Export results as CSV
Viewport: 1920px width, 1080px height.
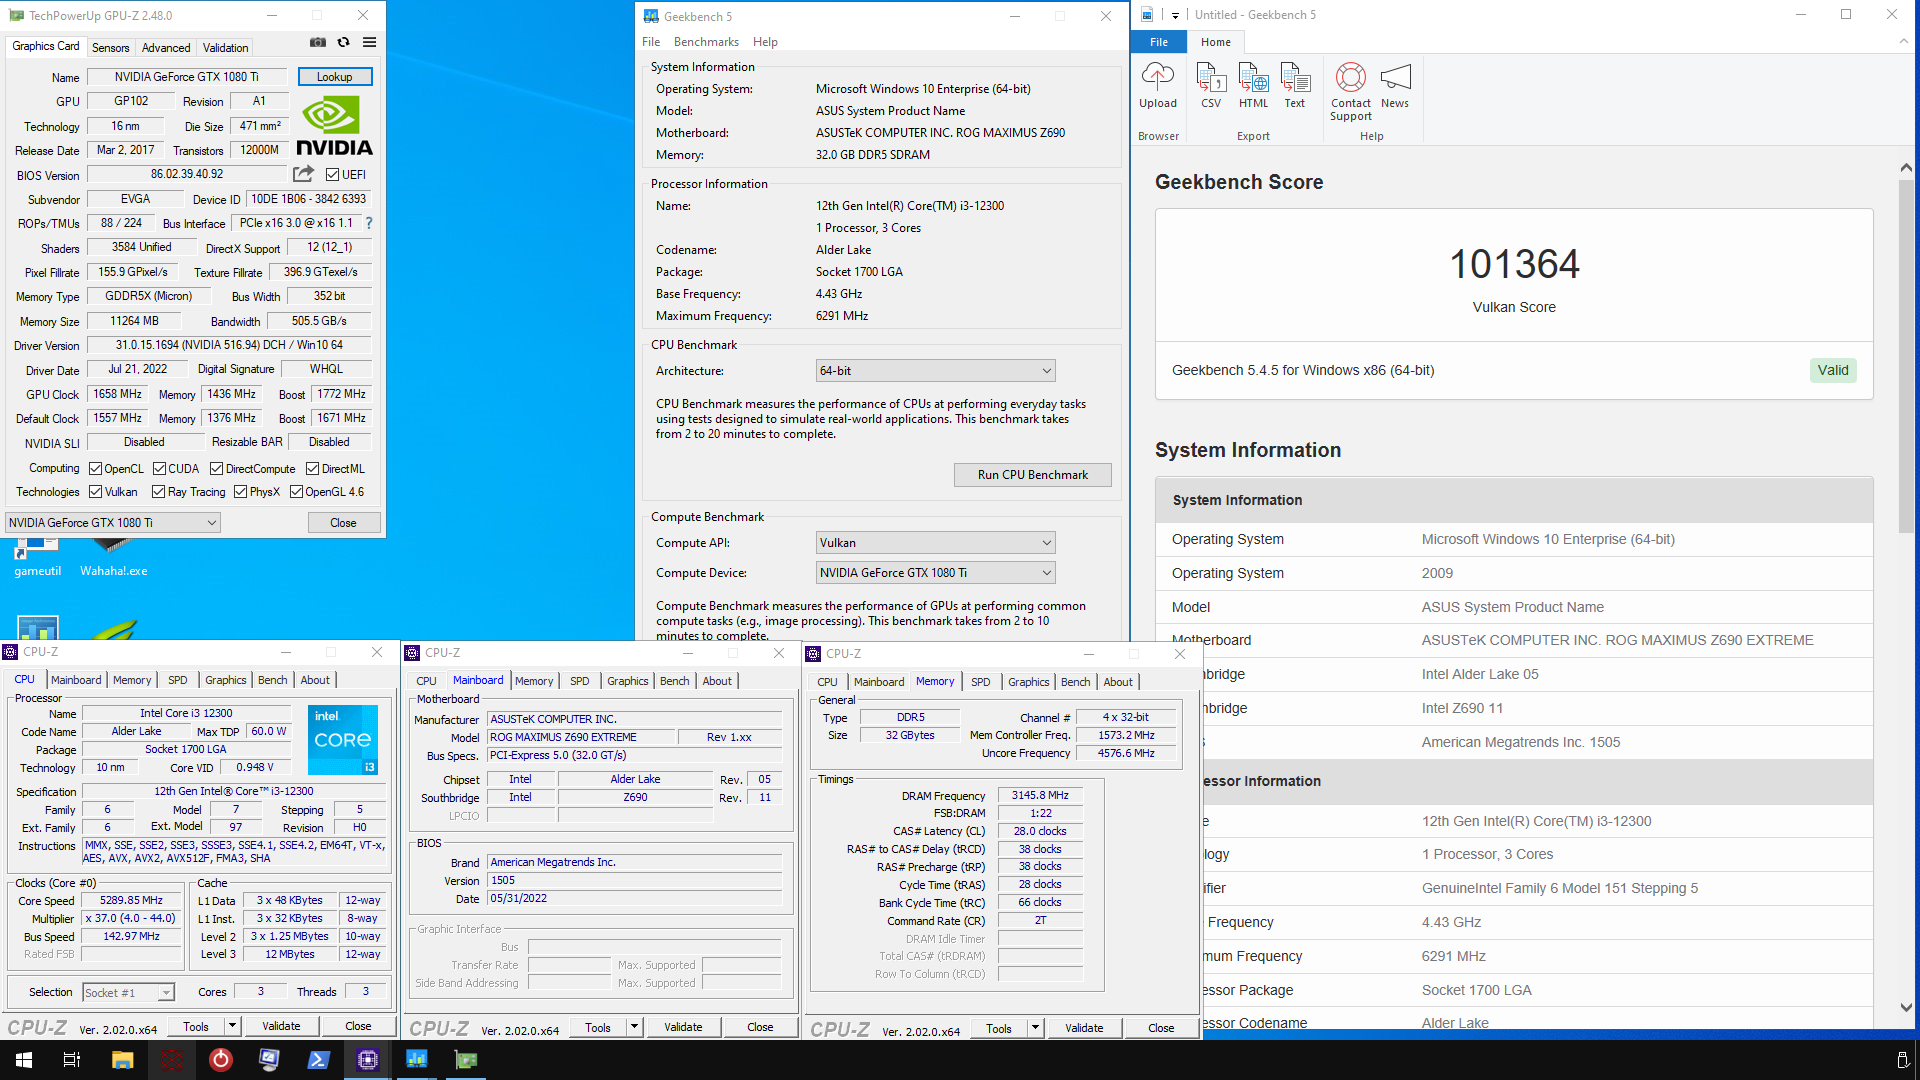1211,86
